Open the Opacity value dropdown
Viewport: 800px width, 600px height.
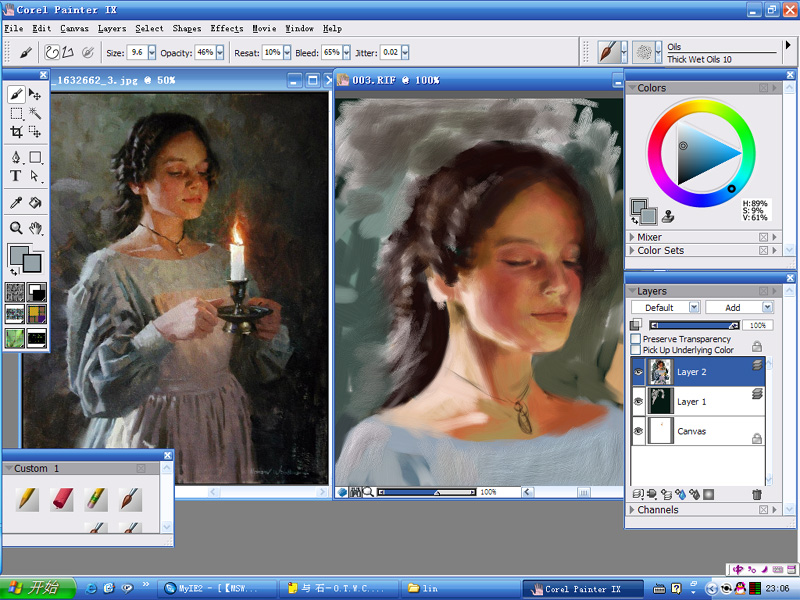[x=220, y=52]
